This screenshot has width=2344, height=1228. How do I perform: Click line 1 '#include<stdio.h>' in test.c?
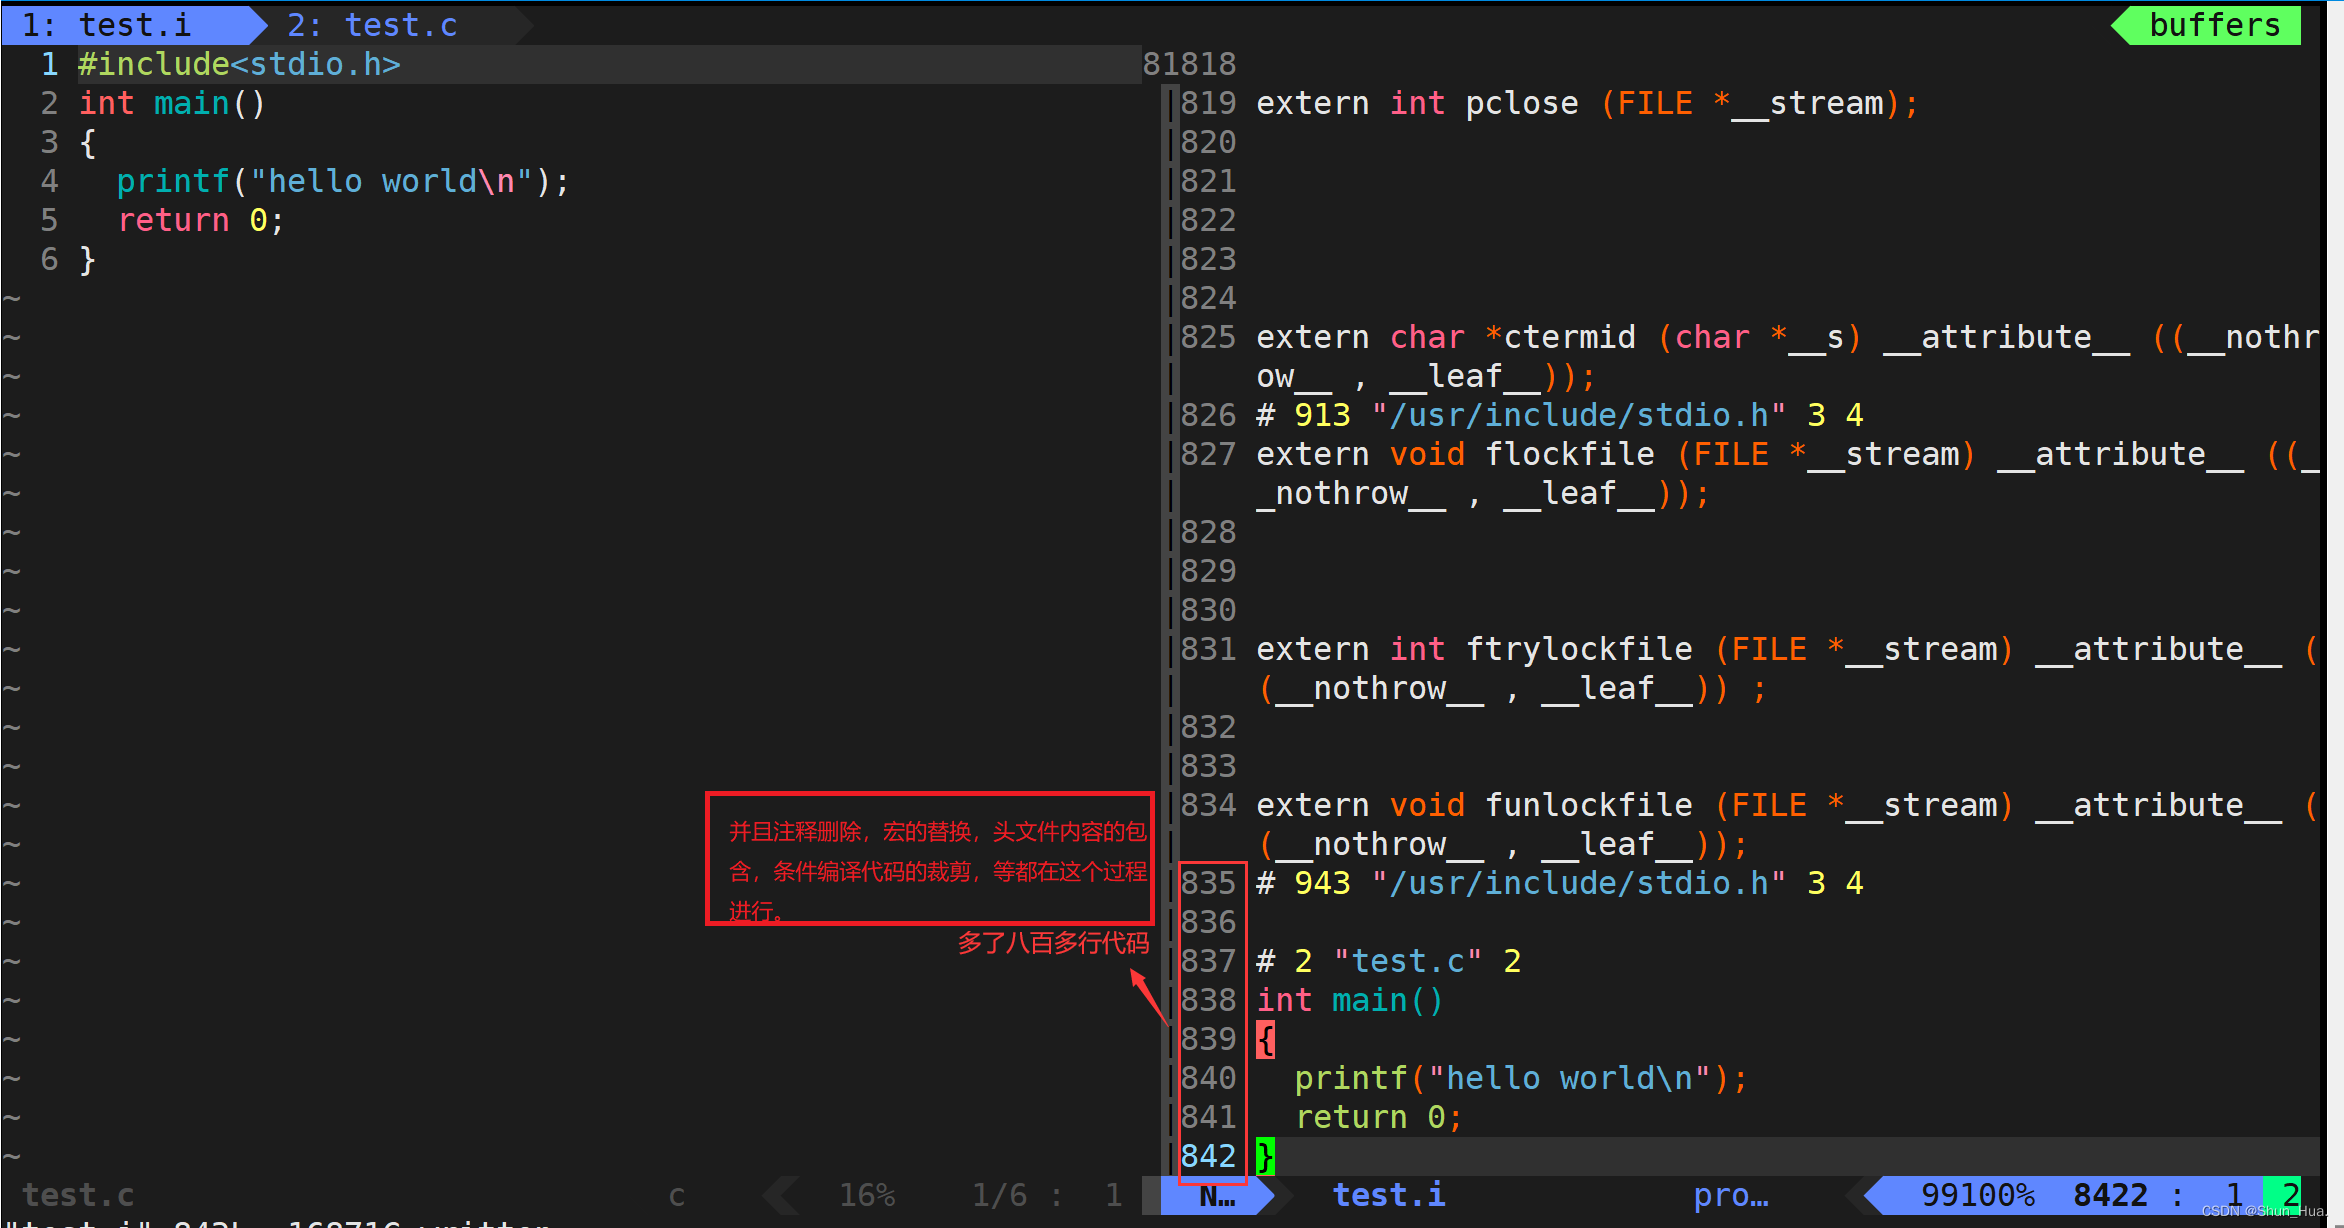(239, 64)
